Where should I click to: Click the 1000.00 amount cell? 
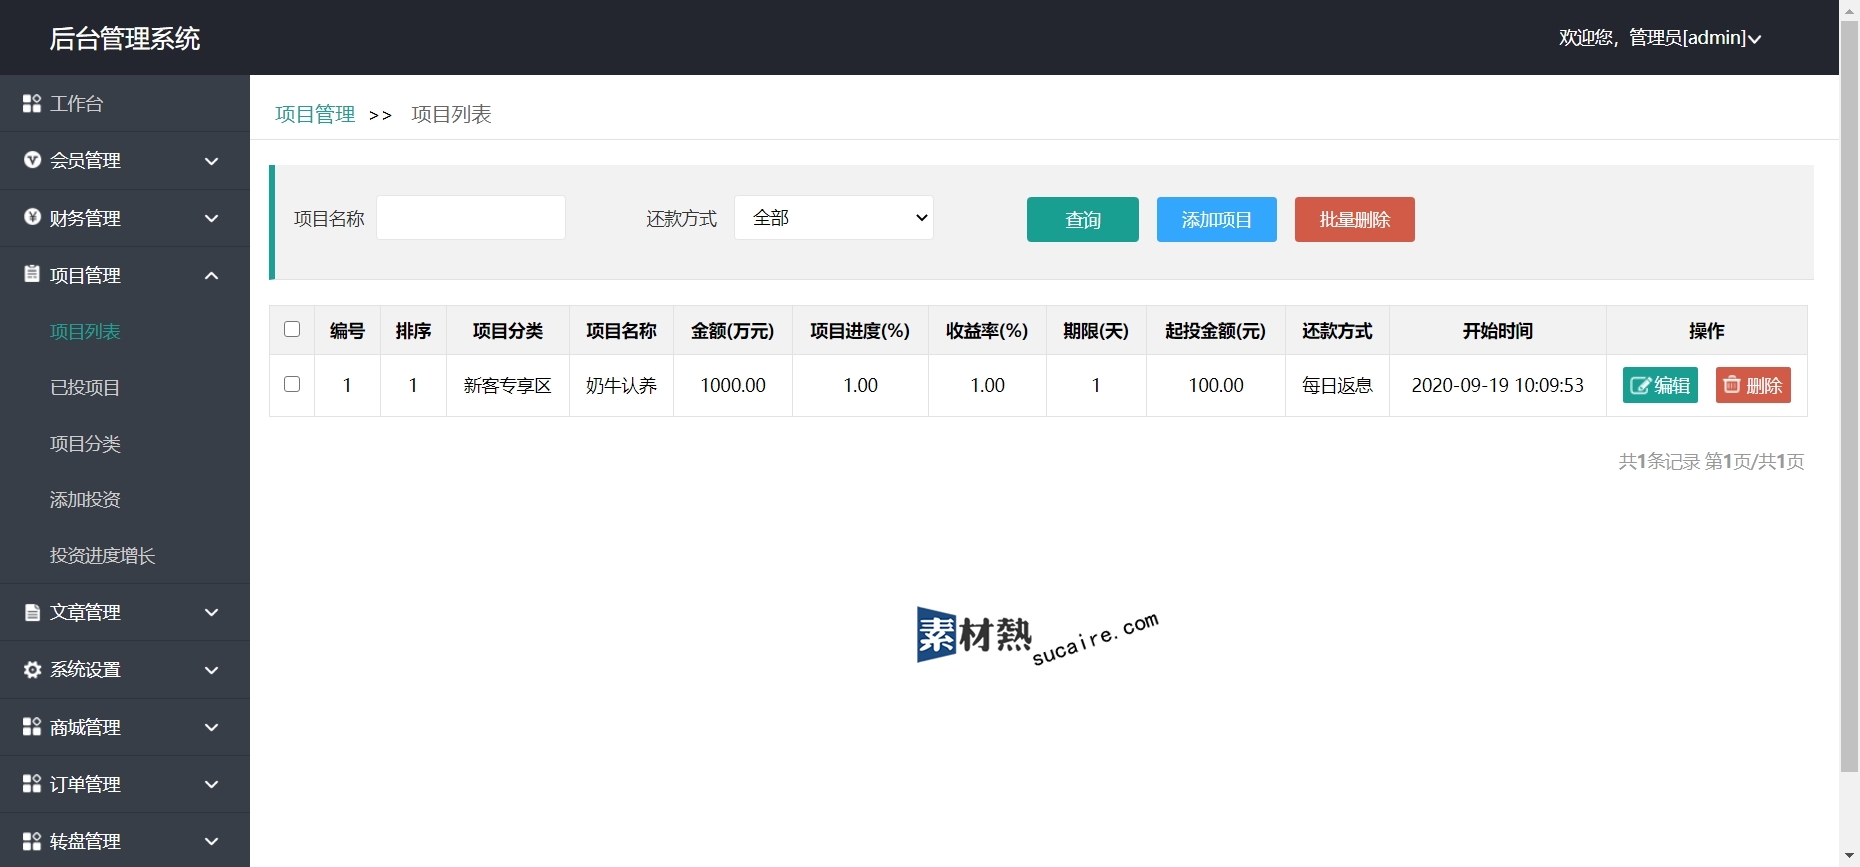coord(733,385)
